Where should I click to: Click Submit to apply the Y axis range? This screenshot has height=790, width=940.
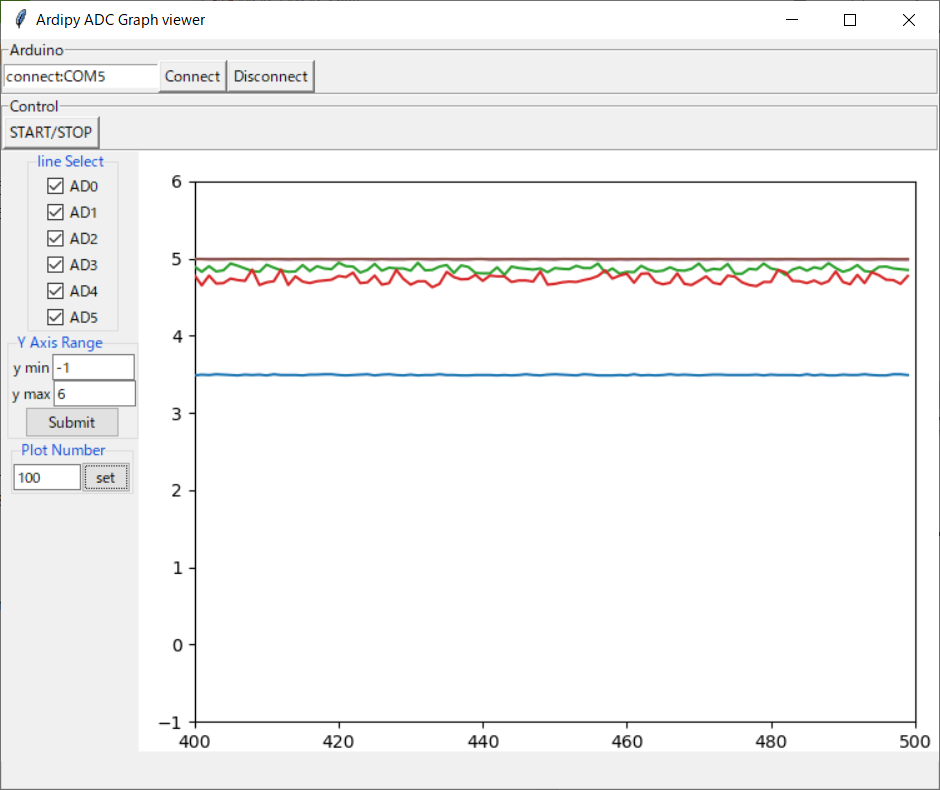pyautogui.click(x=71, y=421)
